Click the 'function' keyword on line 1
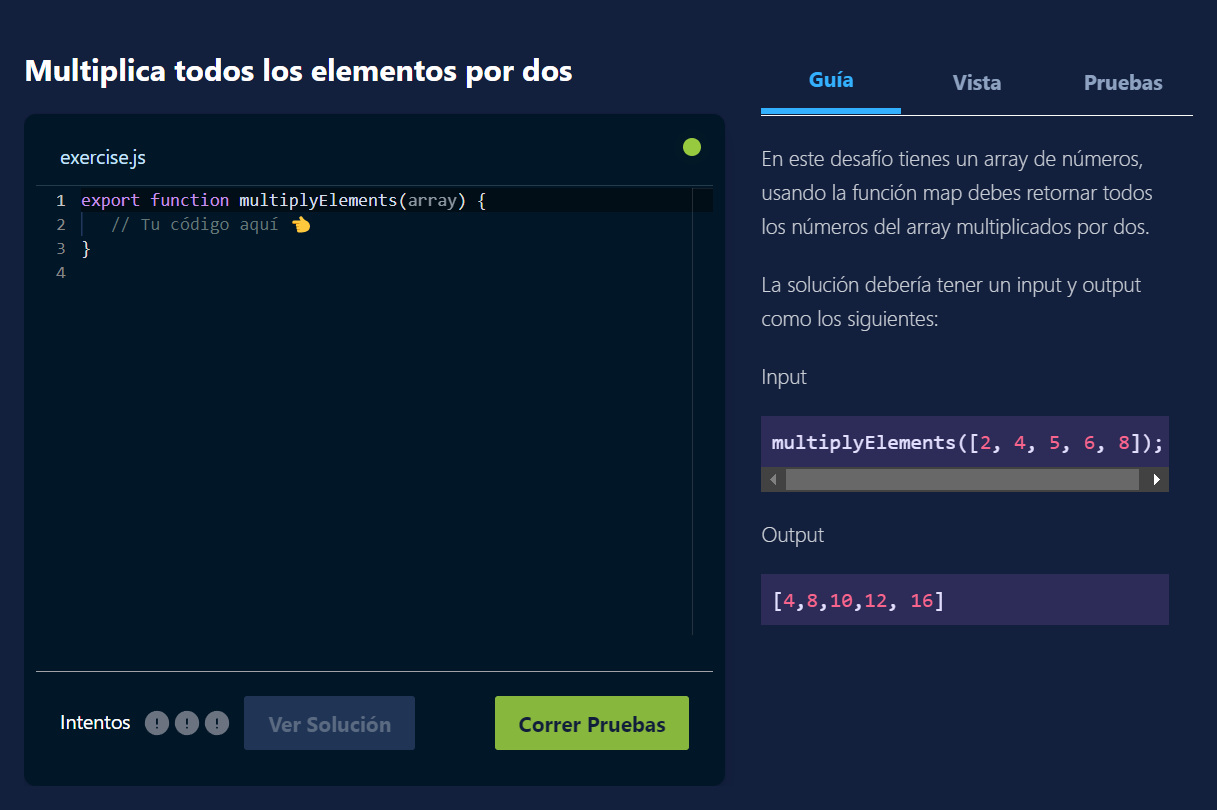 (190, 200)
